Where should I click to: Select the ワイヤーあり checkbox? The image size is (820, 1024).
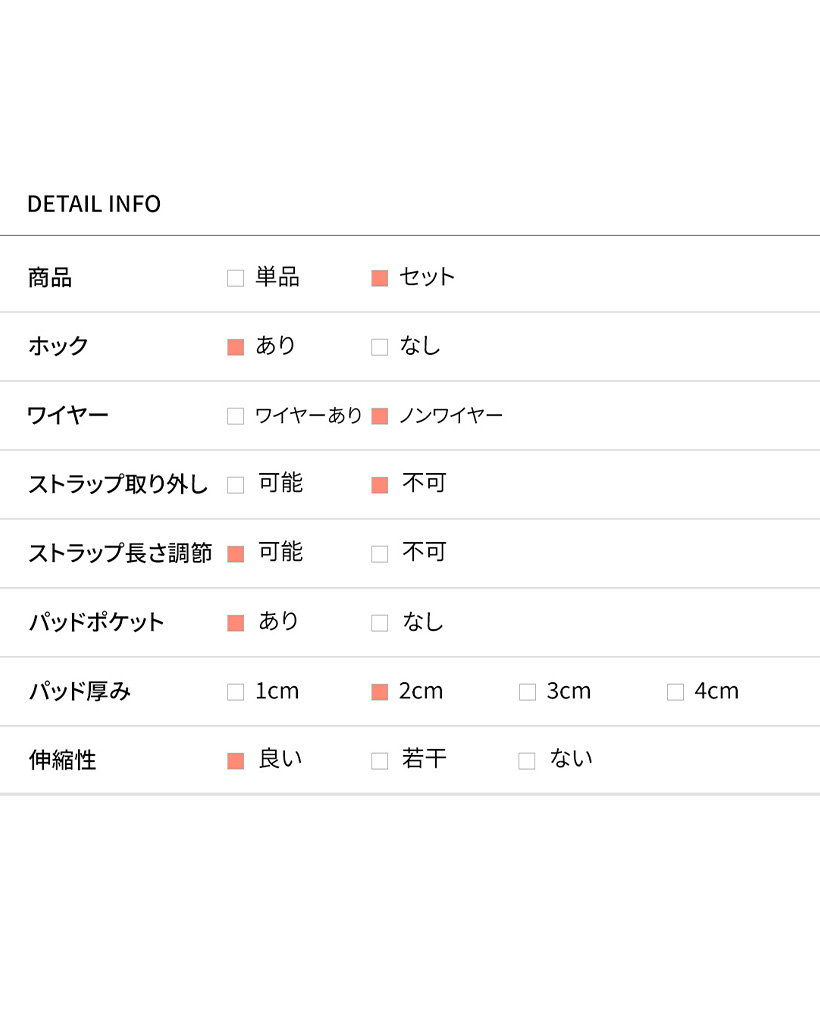click(236, 416)
